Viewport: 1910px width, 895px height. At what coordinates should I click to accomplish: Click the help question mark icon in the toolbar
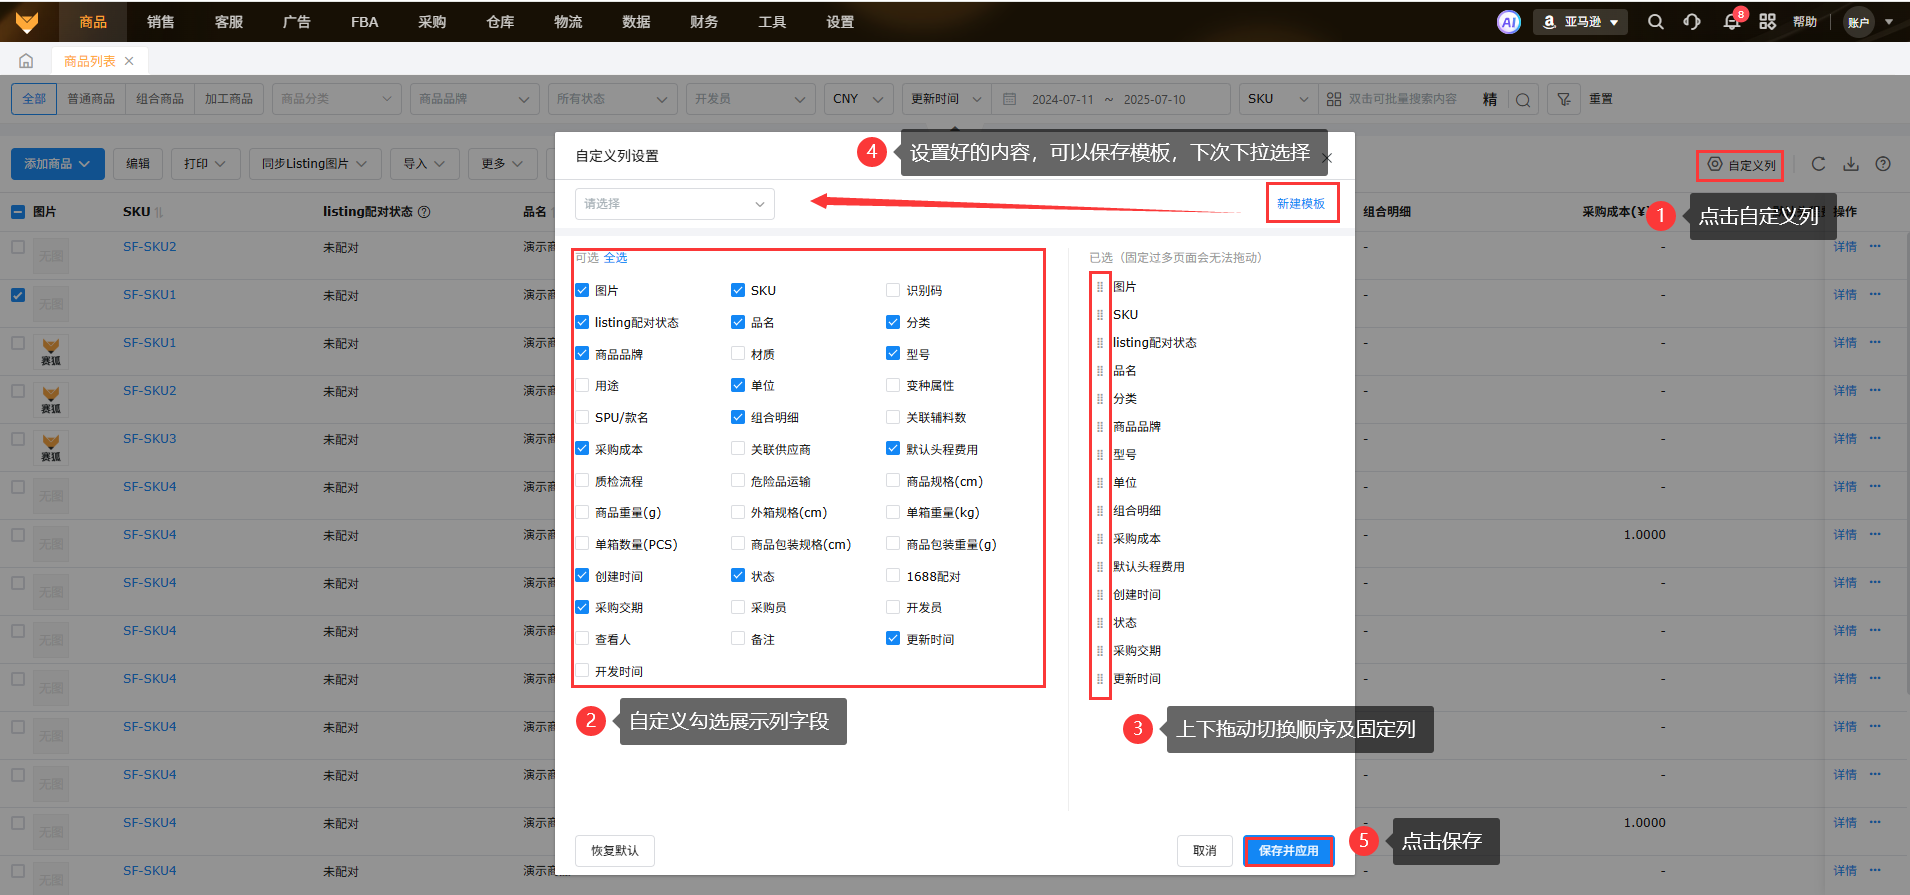pos(1883,164)
